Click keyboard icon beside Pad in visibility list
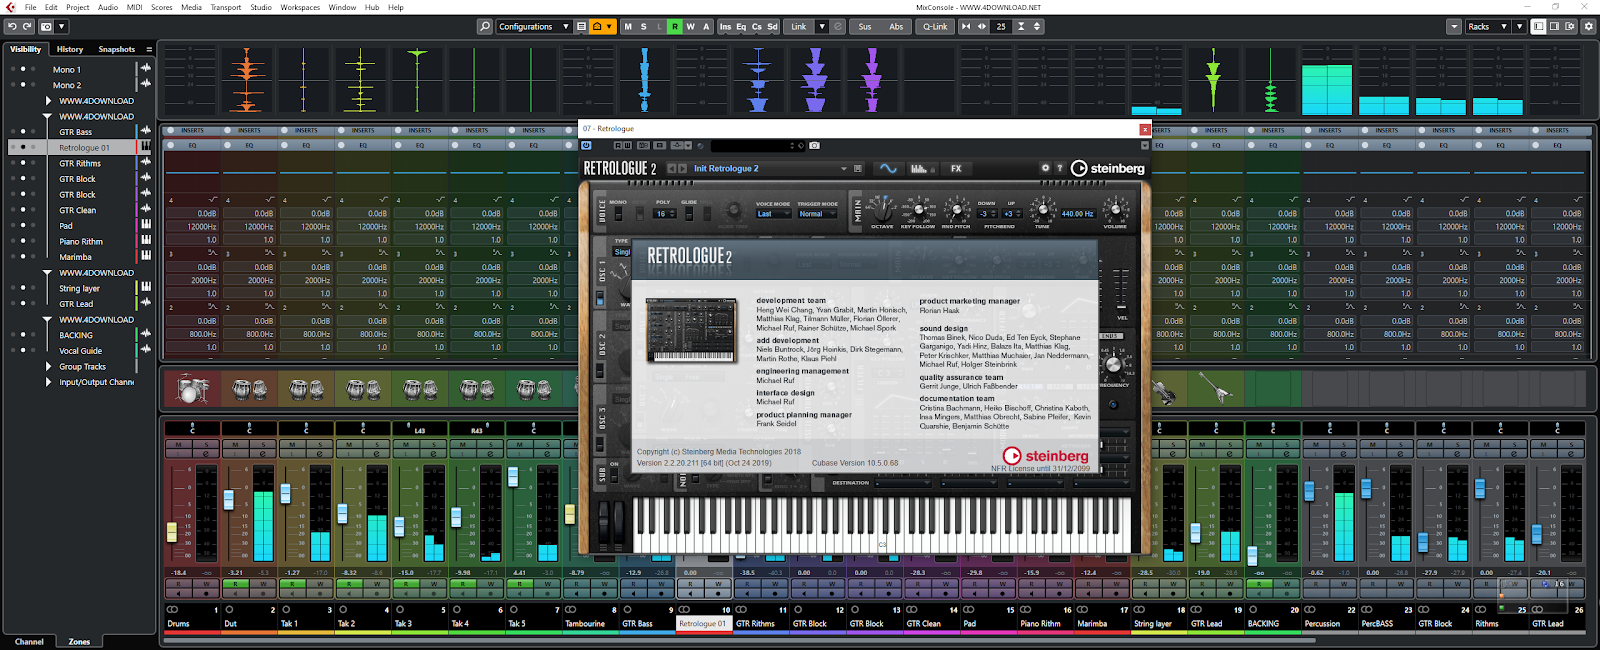 tap(146, 225)
